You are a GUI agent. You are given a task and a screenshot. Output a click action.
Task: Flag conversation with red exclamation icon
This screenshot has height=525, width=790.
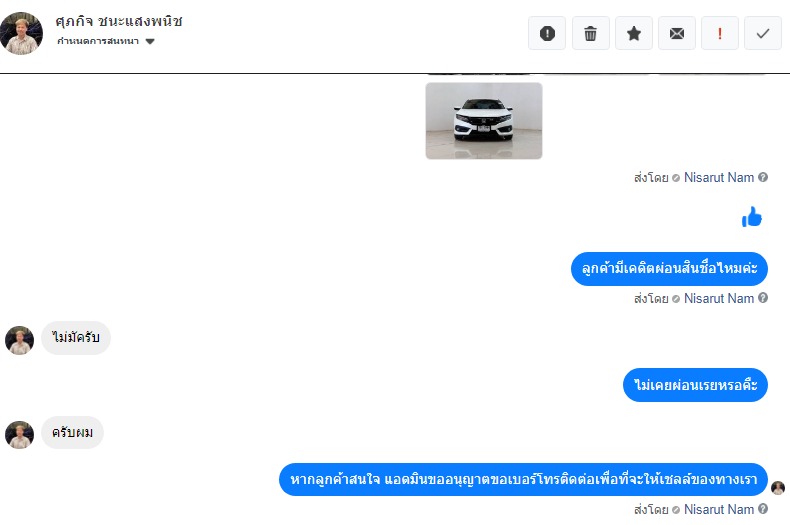click(x=719, y=33)
